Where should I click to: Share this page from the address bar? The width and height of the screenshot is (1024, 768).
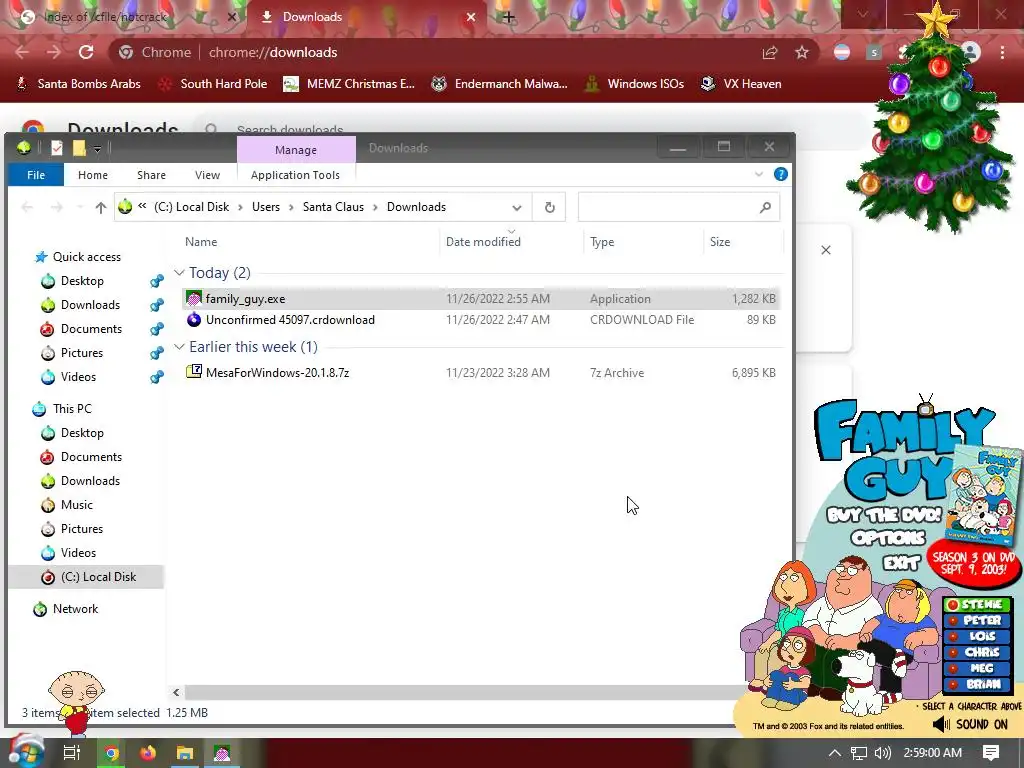pyautogui.click(x=770, y=52)
